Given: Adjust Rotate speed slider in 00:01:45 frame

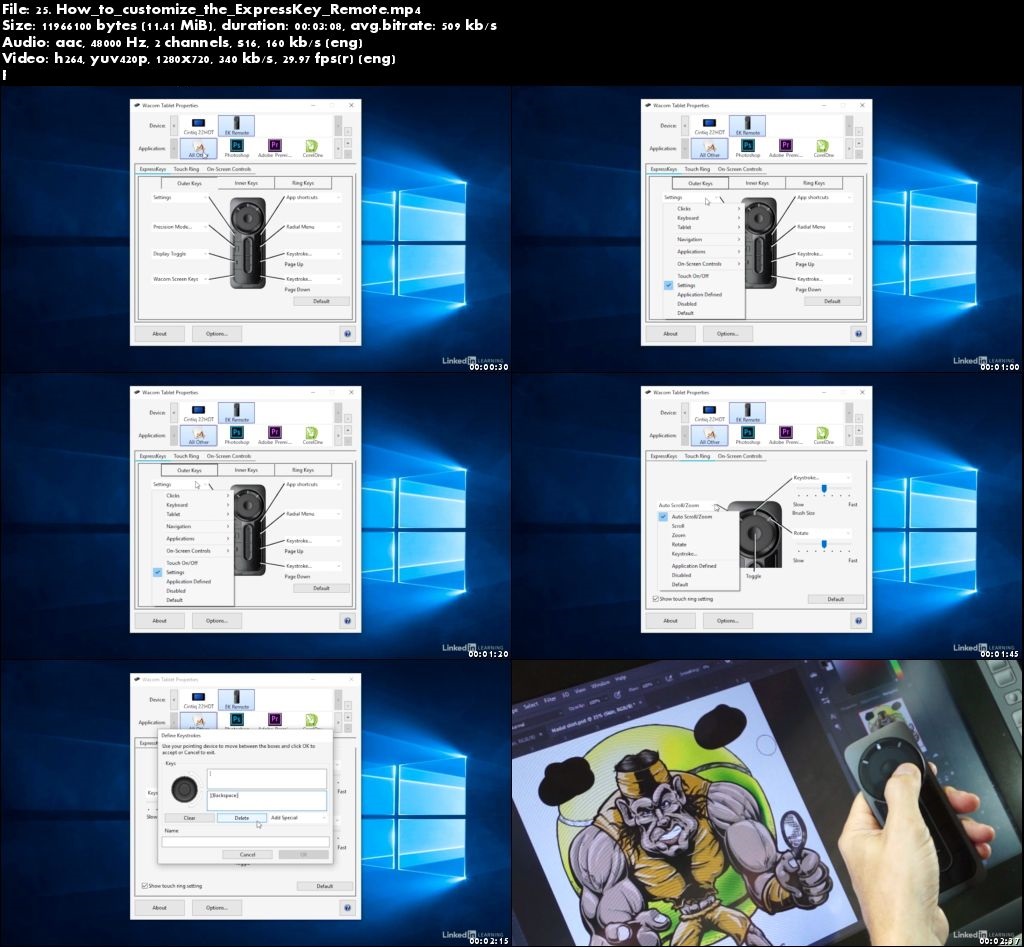Looking at the screenshot, I should point(824,544).
